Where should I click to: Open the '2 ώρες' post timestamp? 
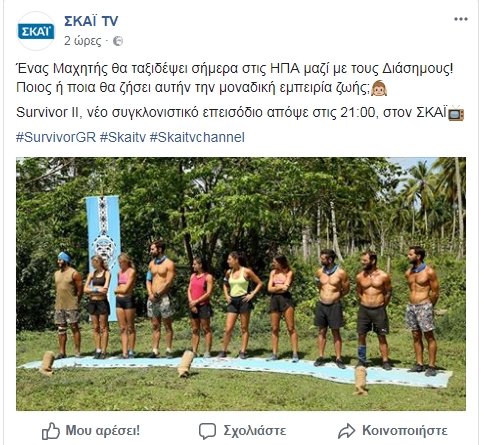click(83, 41)
